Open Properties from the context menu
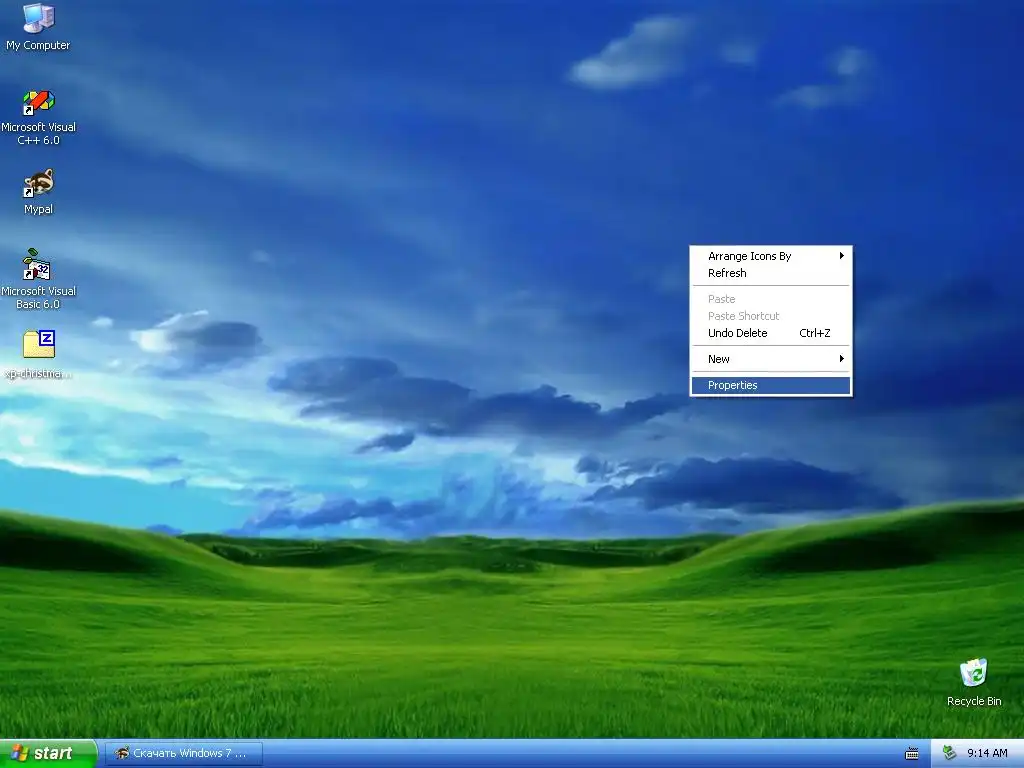Screen dimensions: 1024x768 [771, 385]
